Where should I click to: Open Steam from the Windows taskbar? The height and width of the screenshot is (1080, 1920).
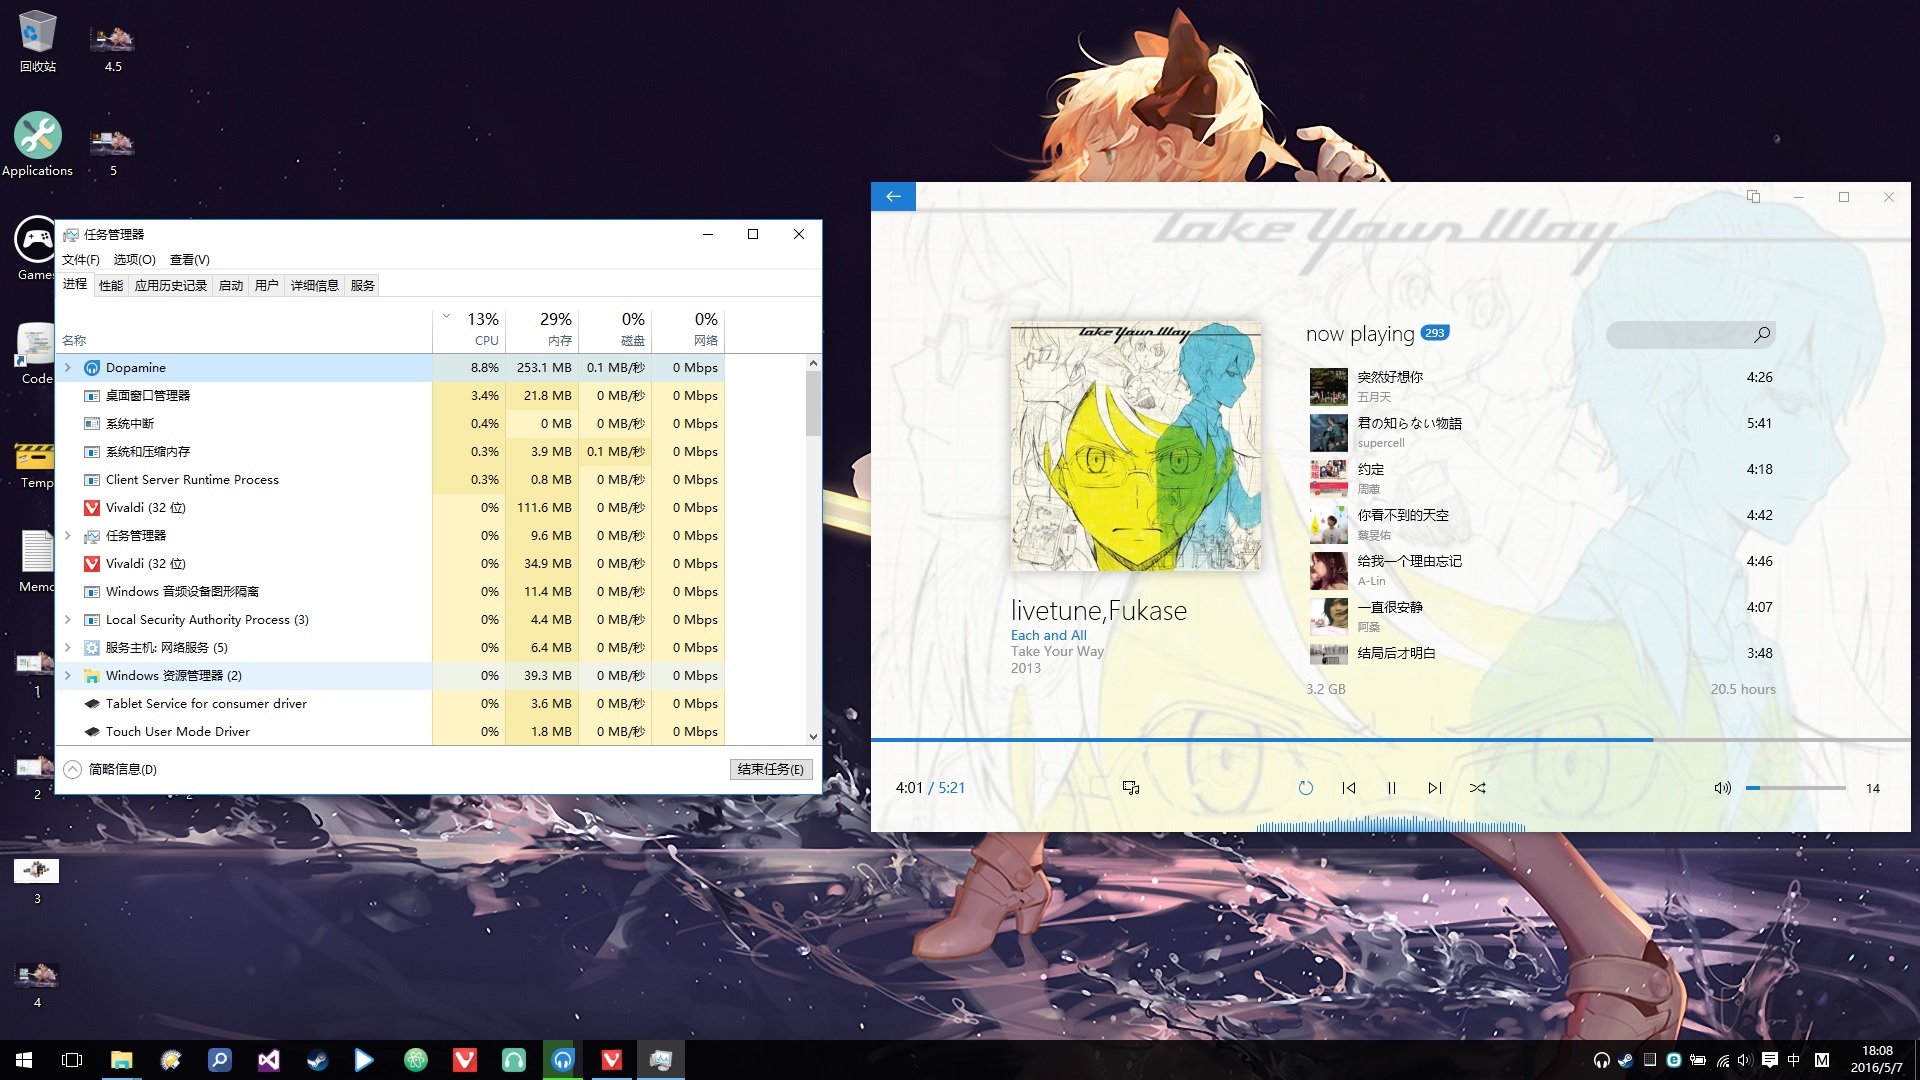(317, 1060)
